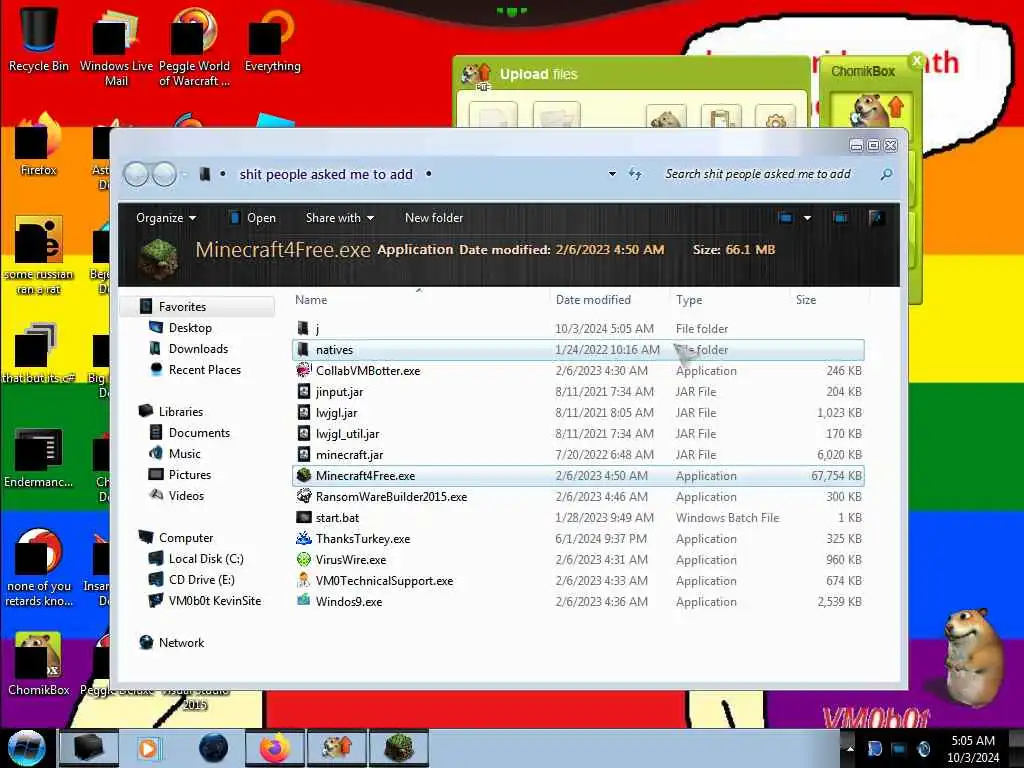Change view with the views button

pyautogui.click(x=786, y=217)
